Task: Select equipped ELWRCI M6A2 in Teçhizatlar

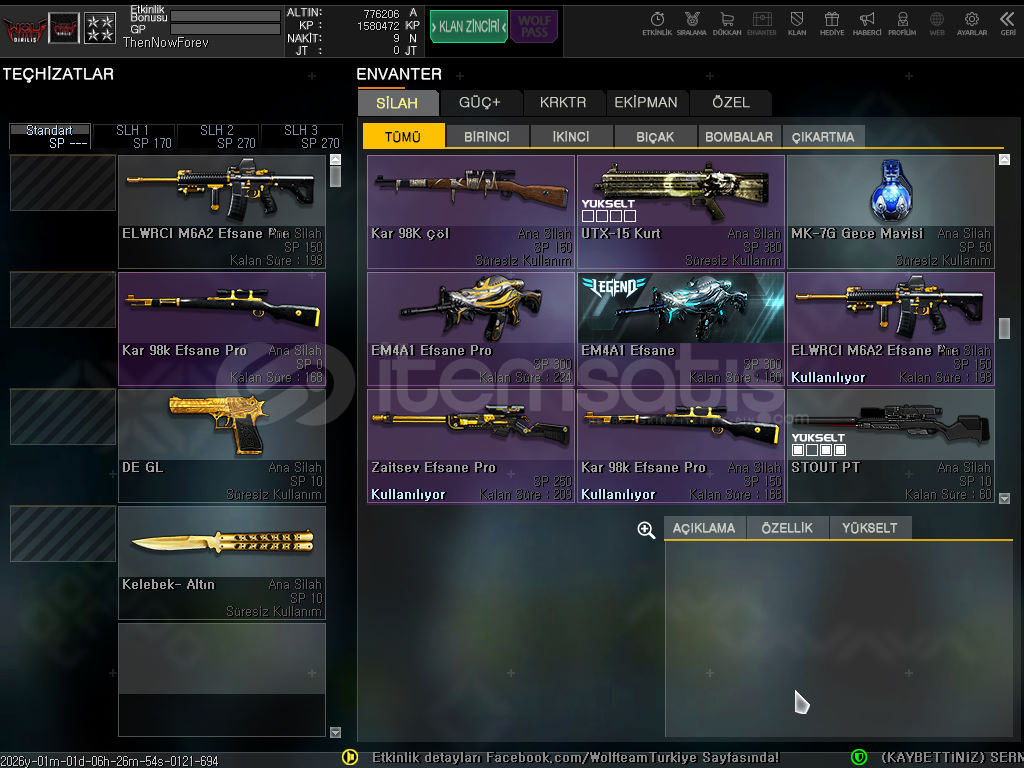Action: pyautogui.click(x=222, y=212)
